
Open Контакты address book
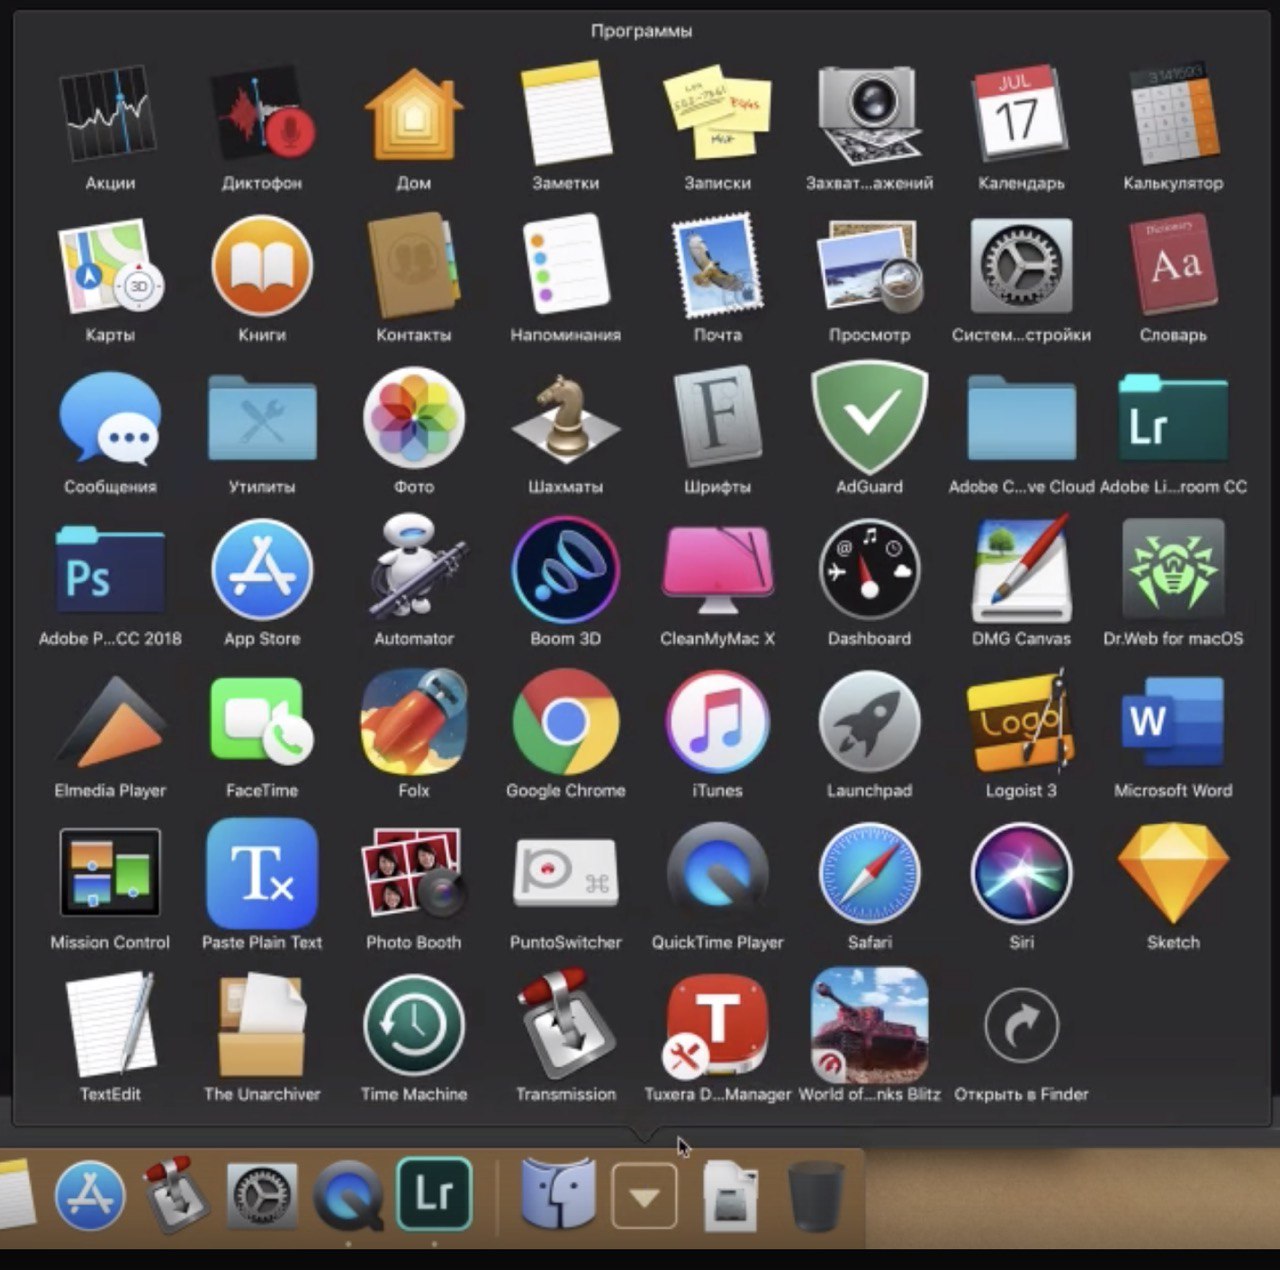[414, 266]
